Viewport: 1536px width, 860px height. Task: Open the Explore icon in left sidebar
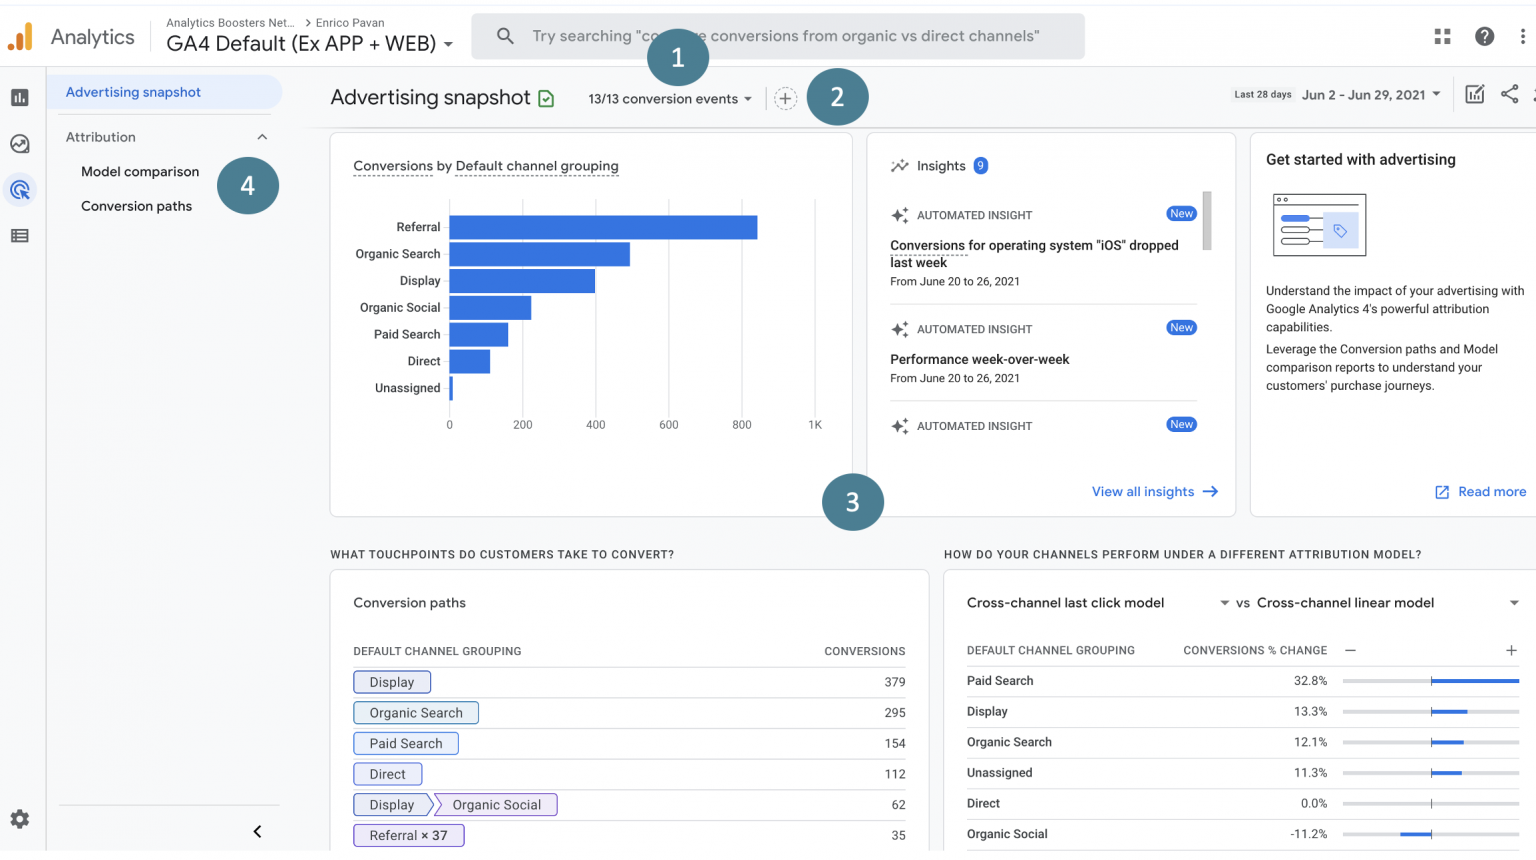click(x=20, y=144)
